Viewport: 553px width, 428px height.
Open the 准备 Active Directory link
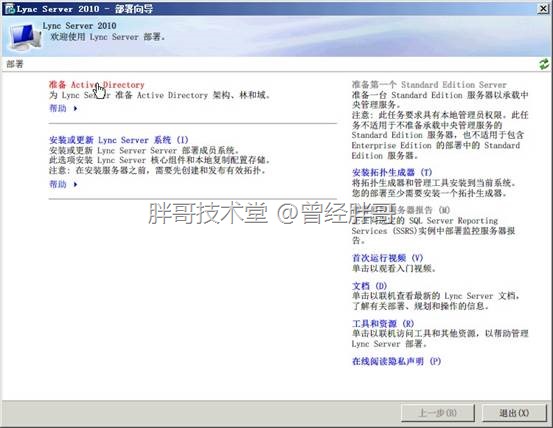tap(97, 85)
